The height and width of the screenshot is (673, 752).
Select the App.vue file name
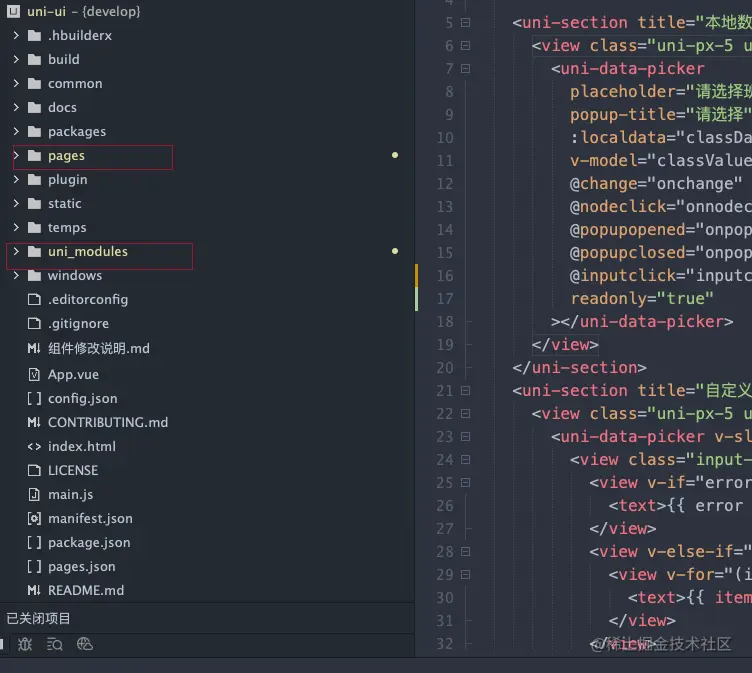[x=73, y=374]
